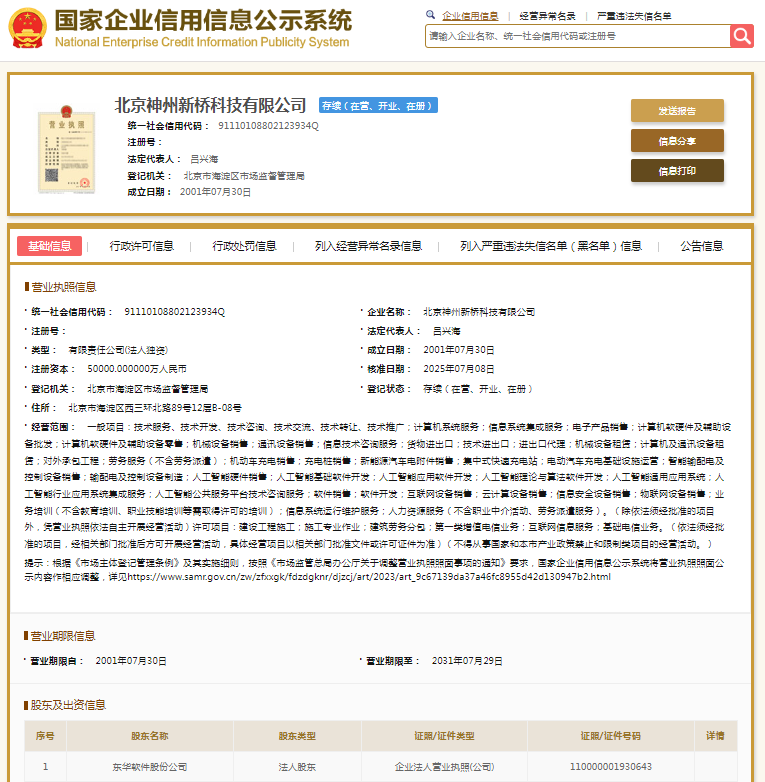Click the blue 存续 status badge
Image resolution: width=765 pixels, height=782 pixels.
point(377,106)
